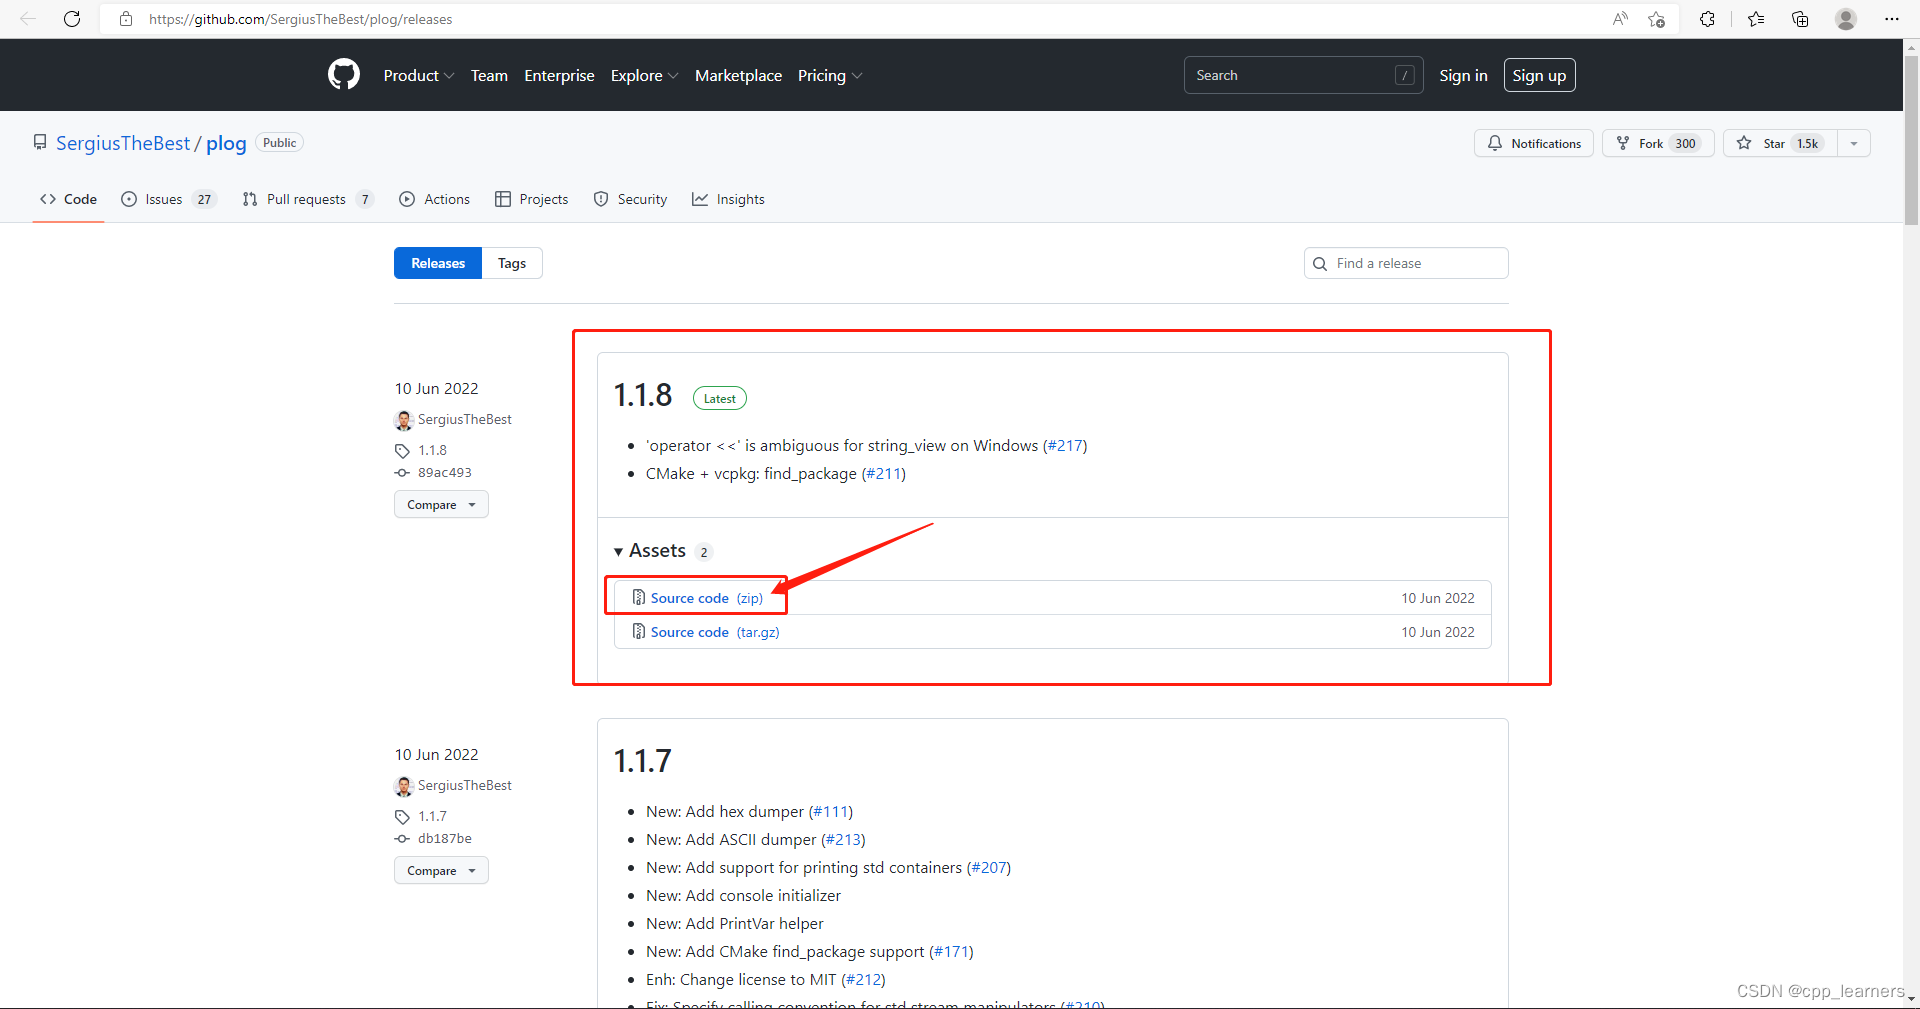This screenshot has width=1920, height=1009.
Task: Click Team in the top navigation
Action: click(x=489, y=75)
